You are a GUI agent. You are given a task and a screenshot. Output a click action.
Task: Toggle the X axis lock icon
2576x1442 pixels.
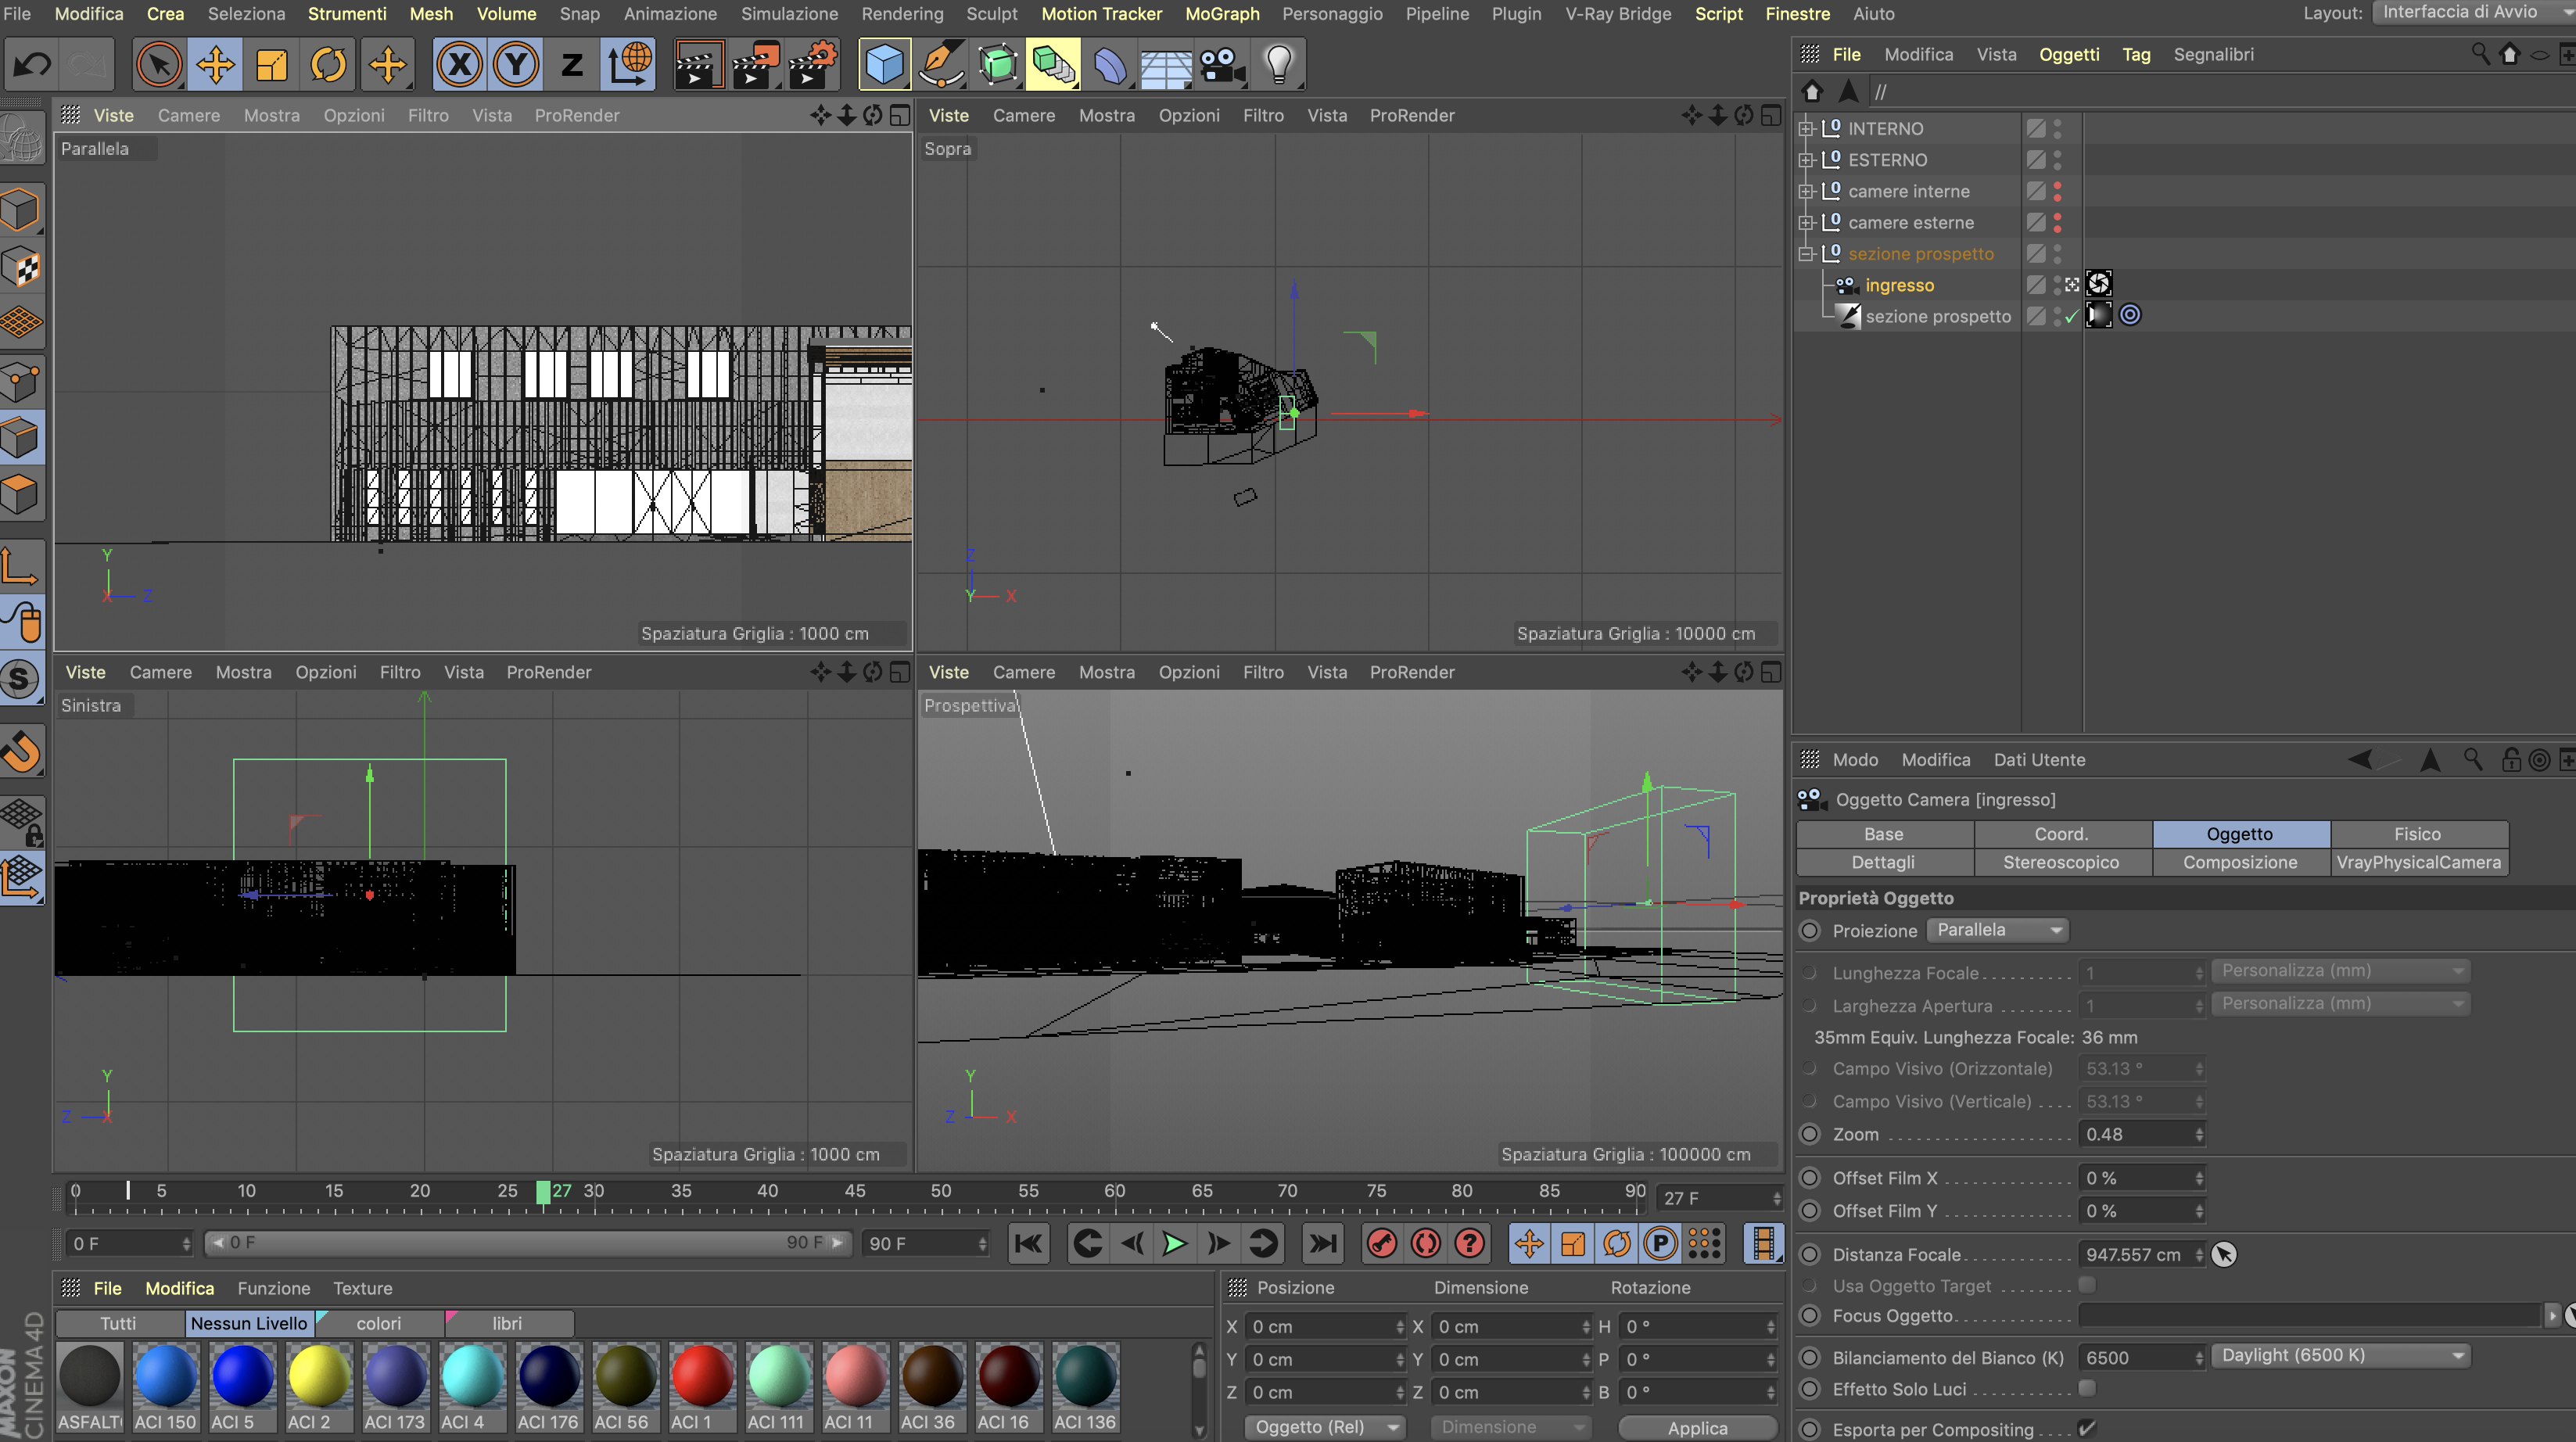click(x=459, y=66)
